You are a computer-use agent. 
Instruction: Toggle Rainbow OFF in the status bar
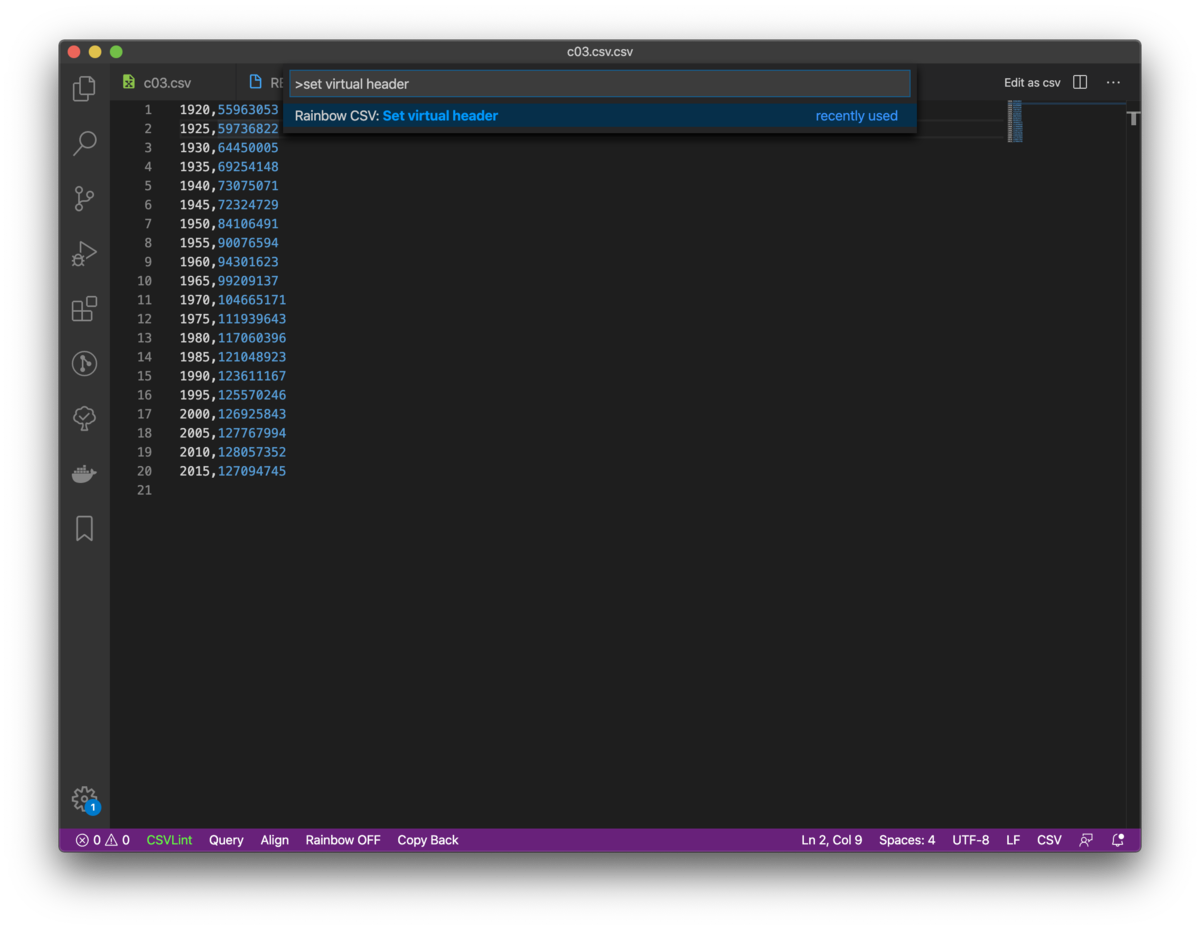pos(343,840)
